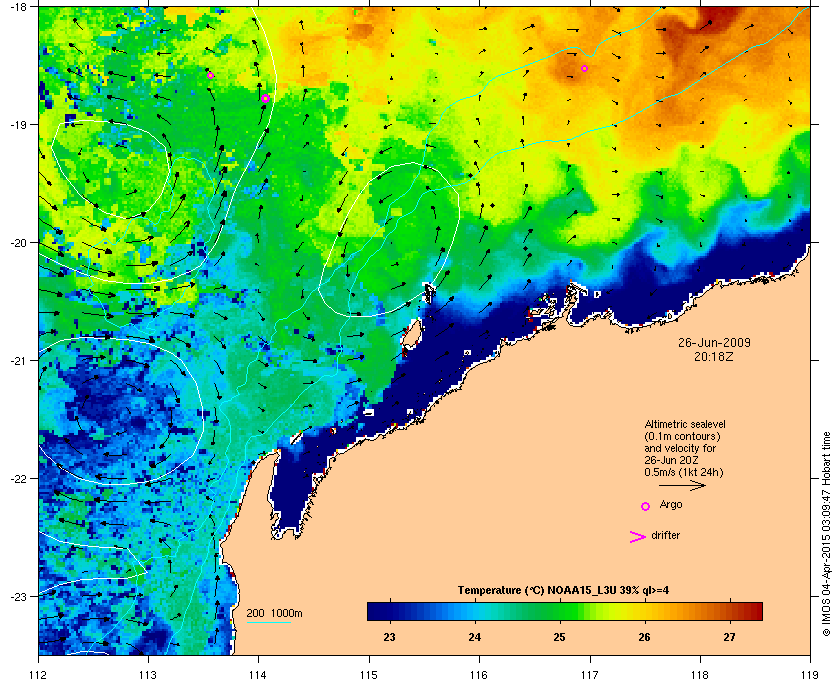Select the Argo float marker near longitude 117
Image resolution: width=840 pixels, height=680 pixels.
(584, 69)
